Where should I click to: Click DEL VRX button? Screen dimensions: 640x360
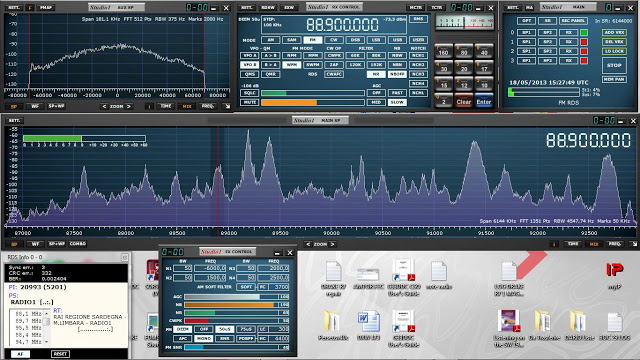(x=614, y=42)
